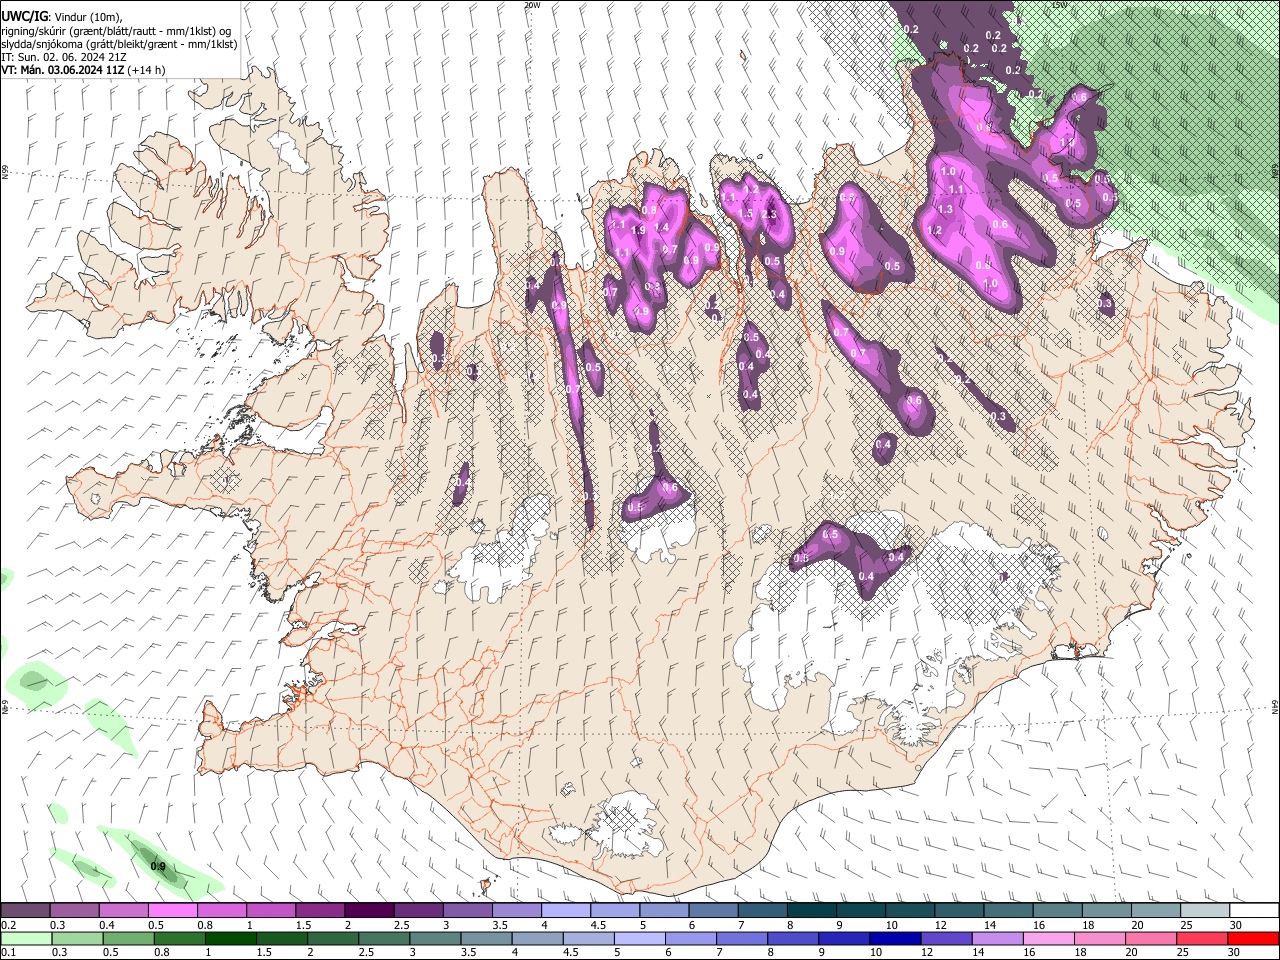1280x960 pixels.
Task: Click upper legend swatch between 0.4 and 0.5
Action: 123,910
